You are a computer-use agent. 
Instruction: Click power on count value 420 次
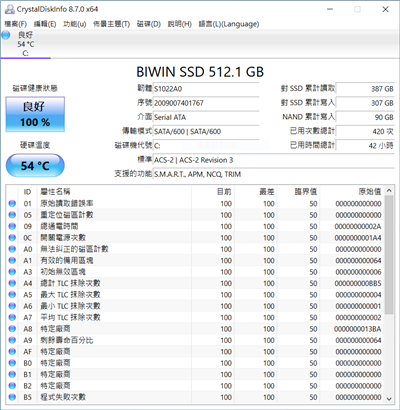[x=365, y=131]
